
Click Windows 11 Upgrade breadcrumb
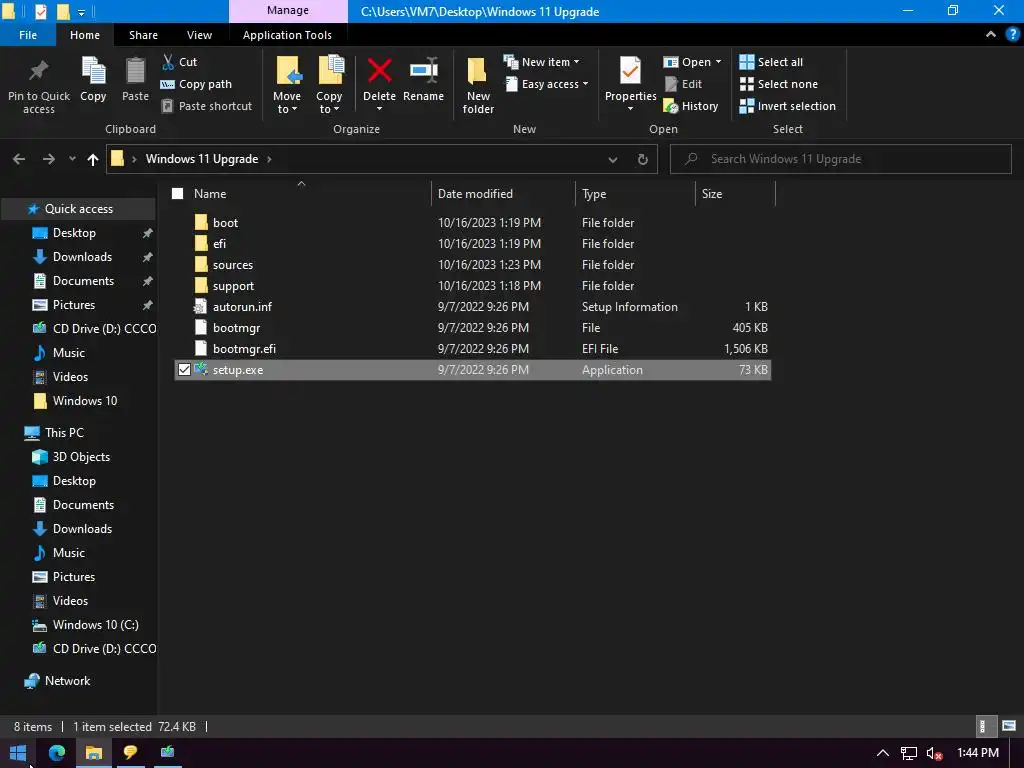click(x=202, y=159)
